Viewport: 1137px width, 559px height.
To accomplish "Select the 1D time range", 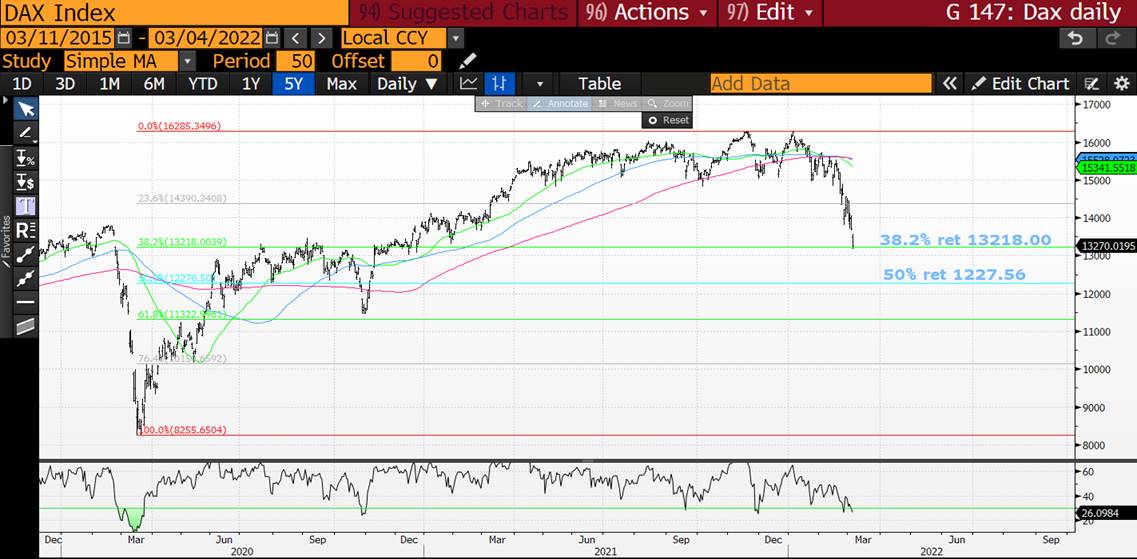I will 22,83.
